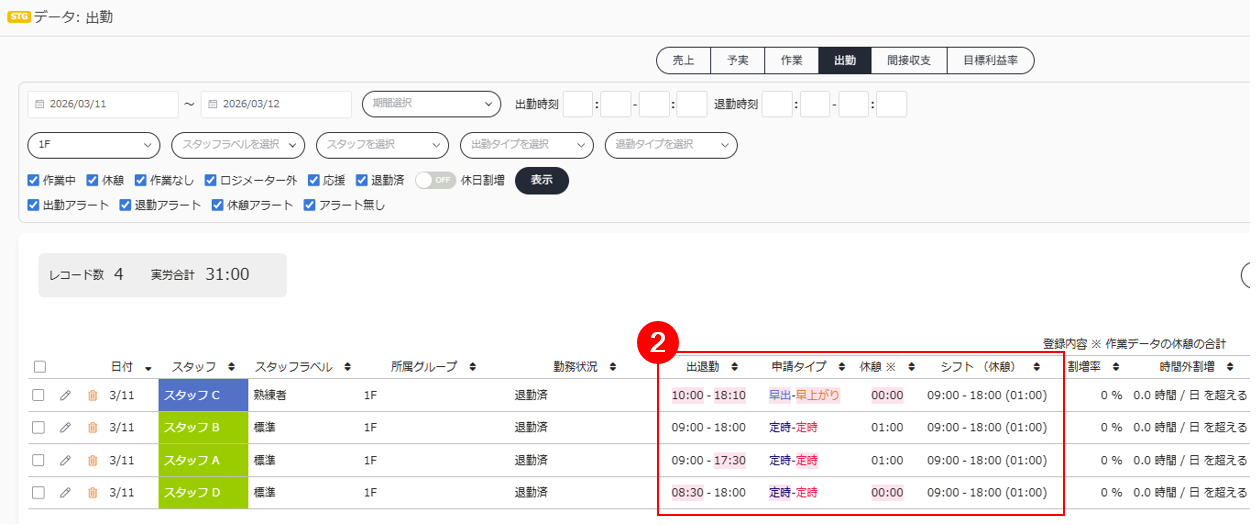Viewport: 1256px width, 525px height.
Task: Sort by 申請タイプ column header
Action: point(804,366)
